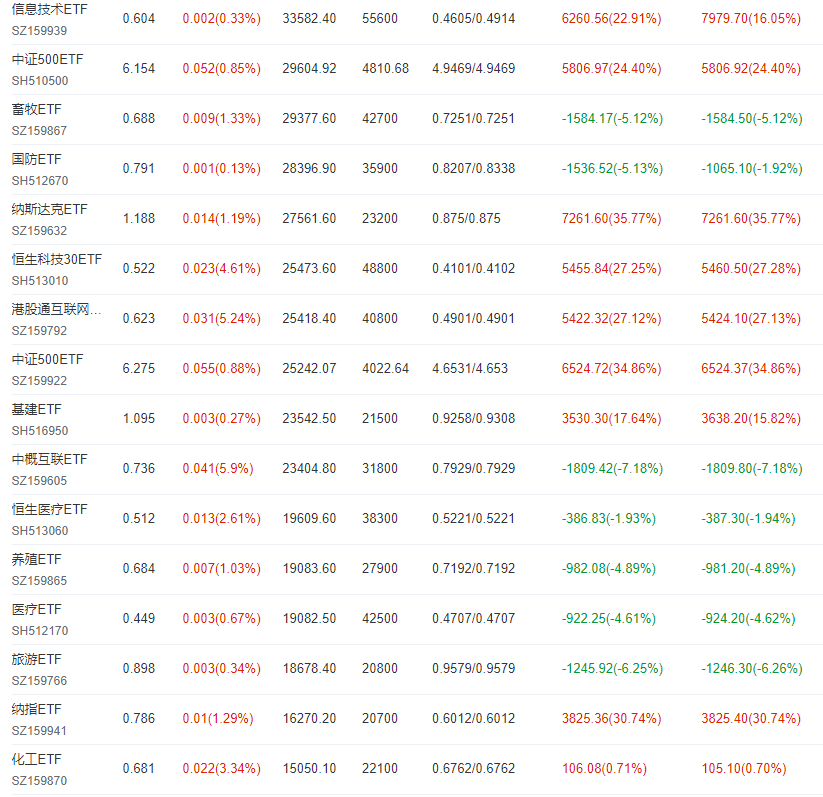Open the 旅游ETF fund name
The width and height of the screenshot is (823, 797).
(x=36, y=659)
